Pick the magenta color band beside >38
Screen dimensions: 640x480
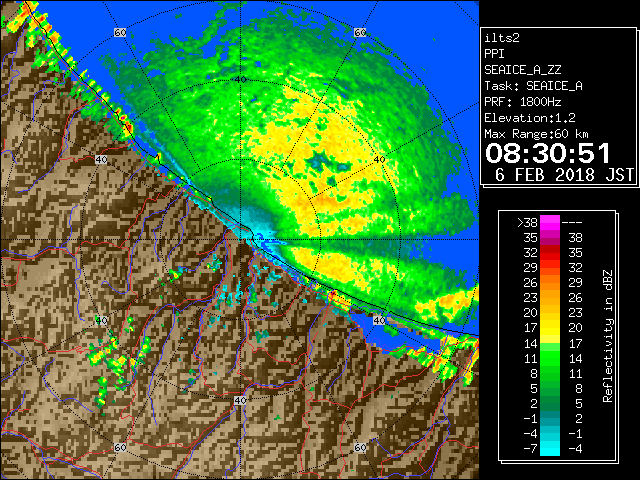click(x=550, y=223)
